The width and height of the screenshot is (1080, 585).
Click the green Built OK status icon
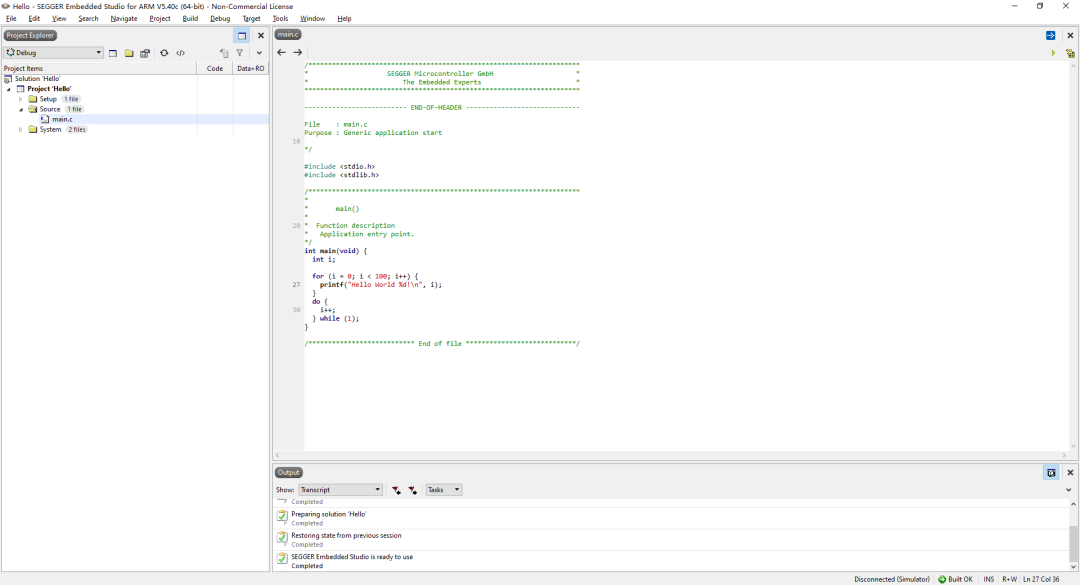tap(942, 579)
